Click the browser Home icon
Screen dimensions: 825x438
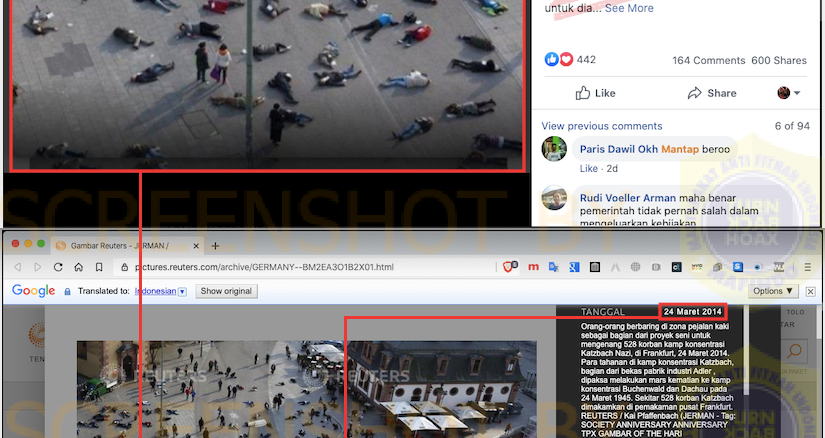coord(78,267)
